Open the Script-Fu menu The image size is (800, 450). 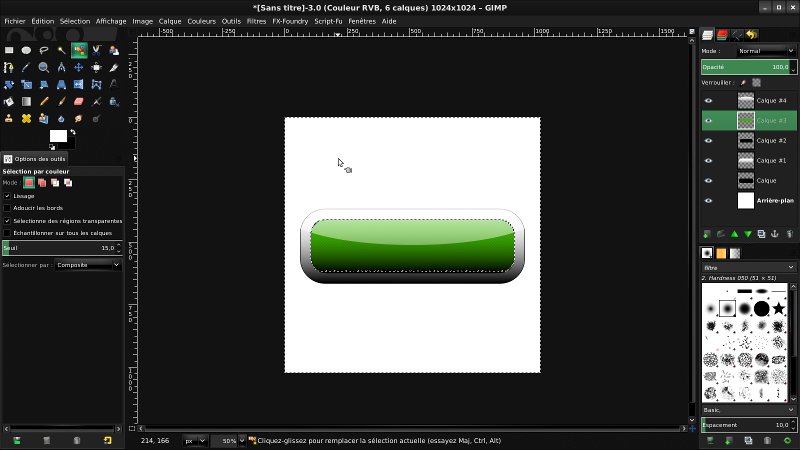(328, 21)
